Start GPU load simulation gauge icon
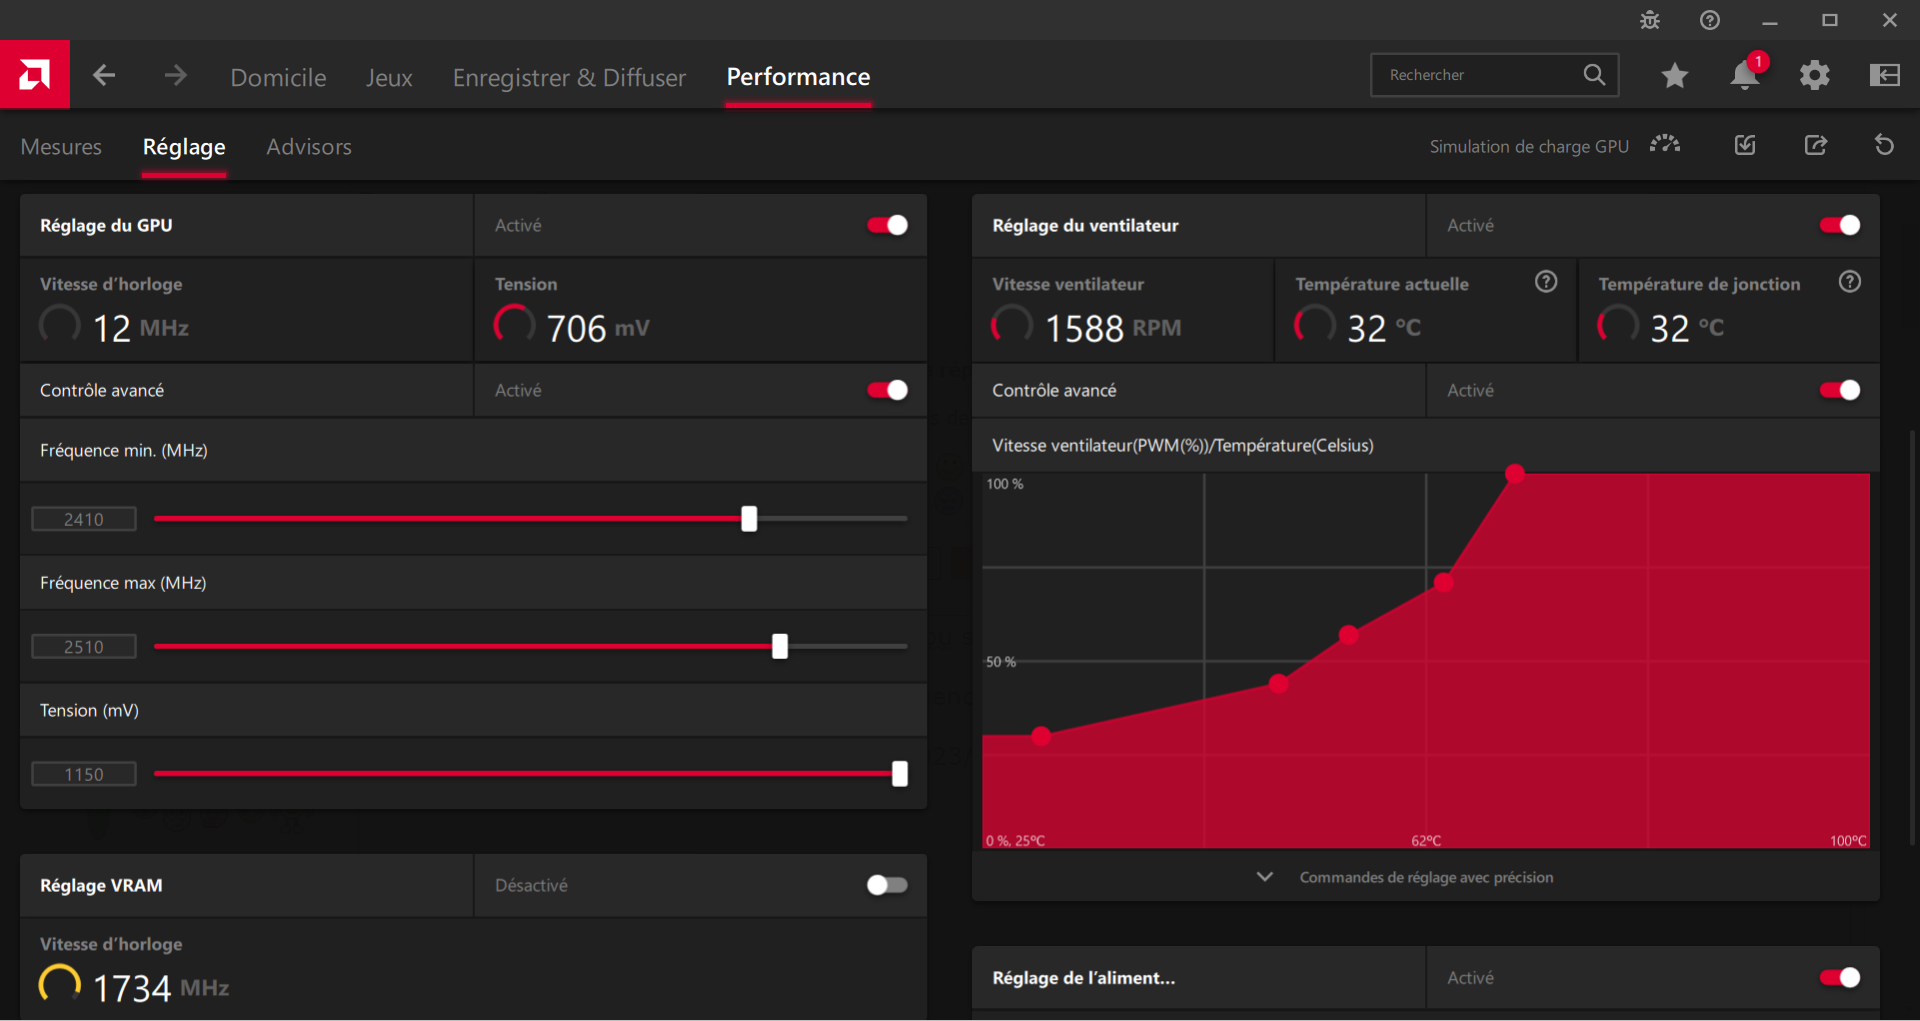This screenshot has width=1920, height=1021. point(1665,145)
